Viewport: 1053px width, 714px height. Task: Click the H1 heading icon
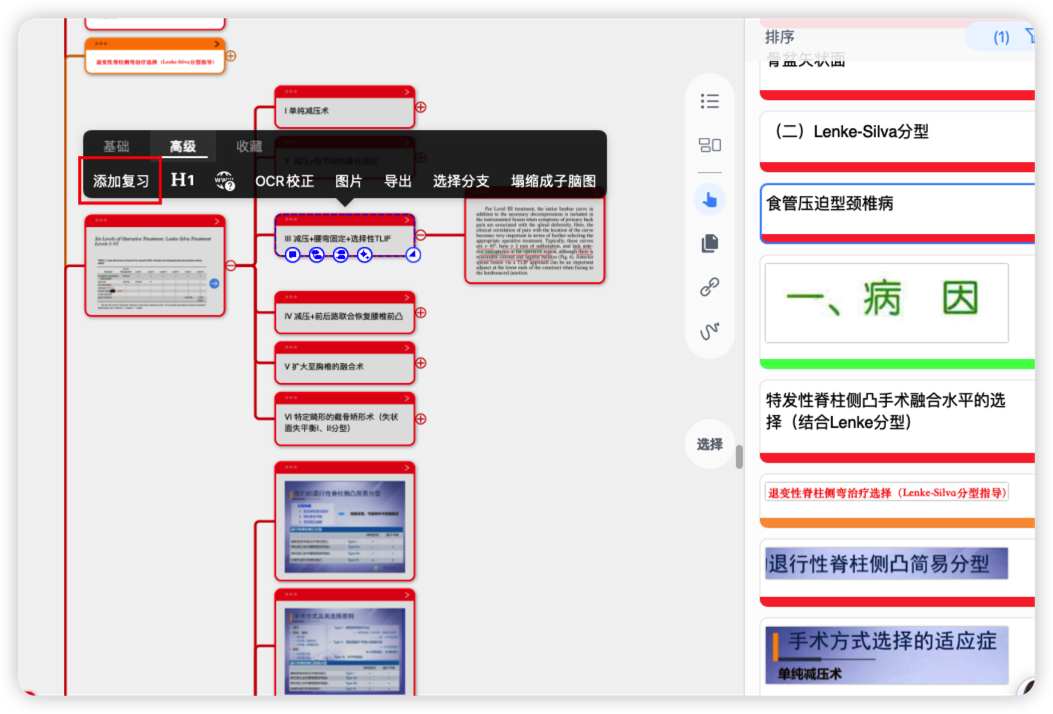point(183,181)
